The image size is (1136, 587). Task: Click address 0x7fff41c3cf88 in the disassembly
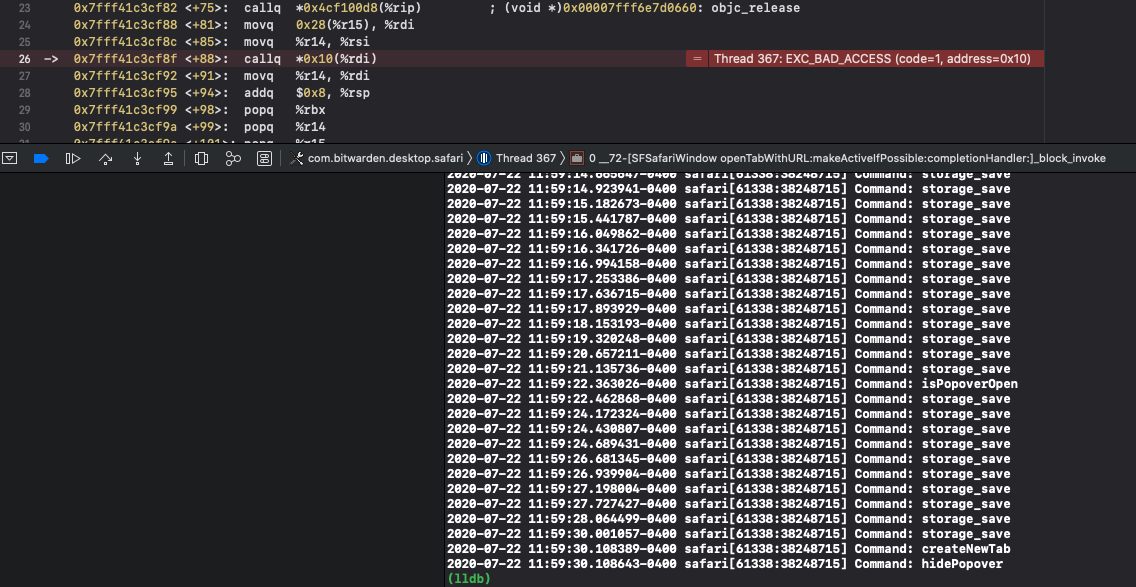click(x=125, y=25)
